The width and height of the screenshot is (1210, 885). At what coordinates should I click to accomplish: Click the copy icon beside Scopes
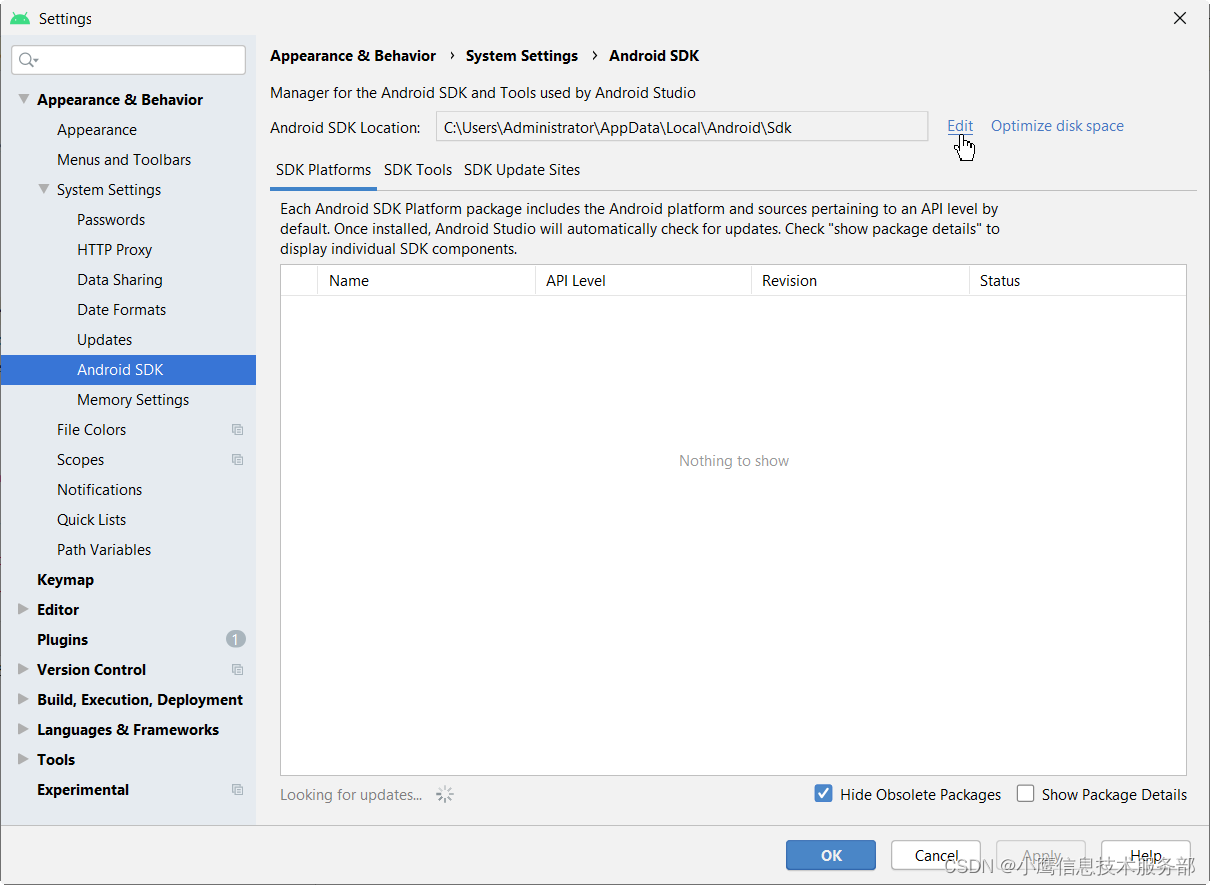[x=237, y=460]
